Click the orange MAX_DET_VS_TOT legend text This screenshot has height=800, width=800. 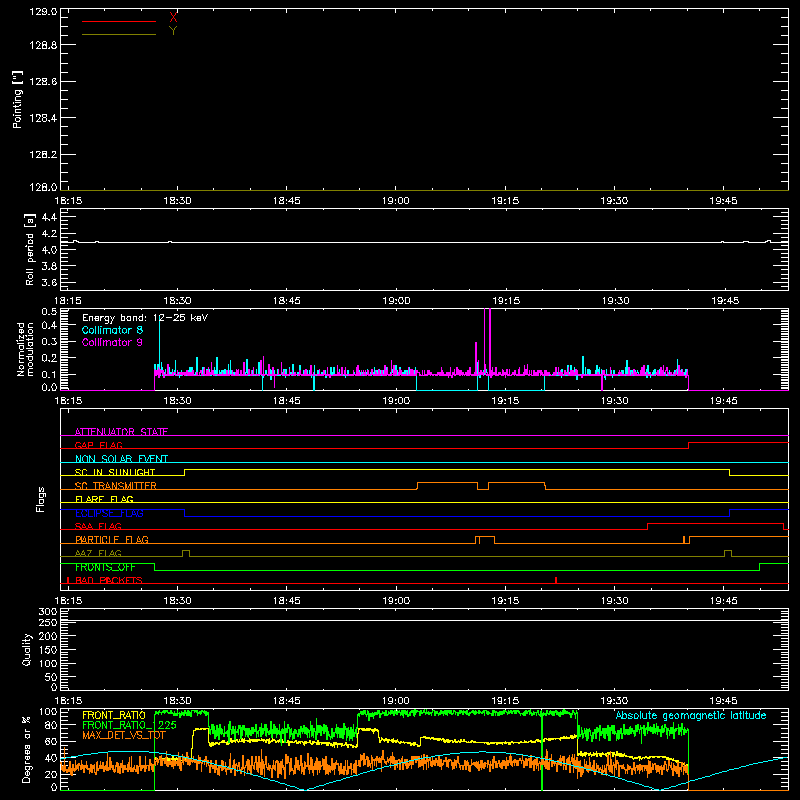[124, 735]
